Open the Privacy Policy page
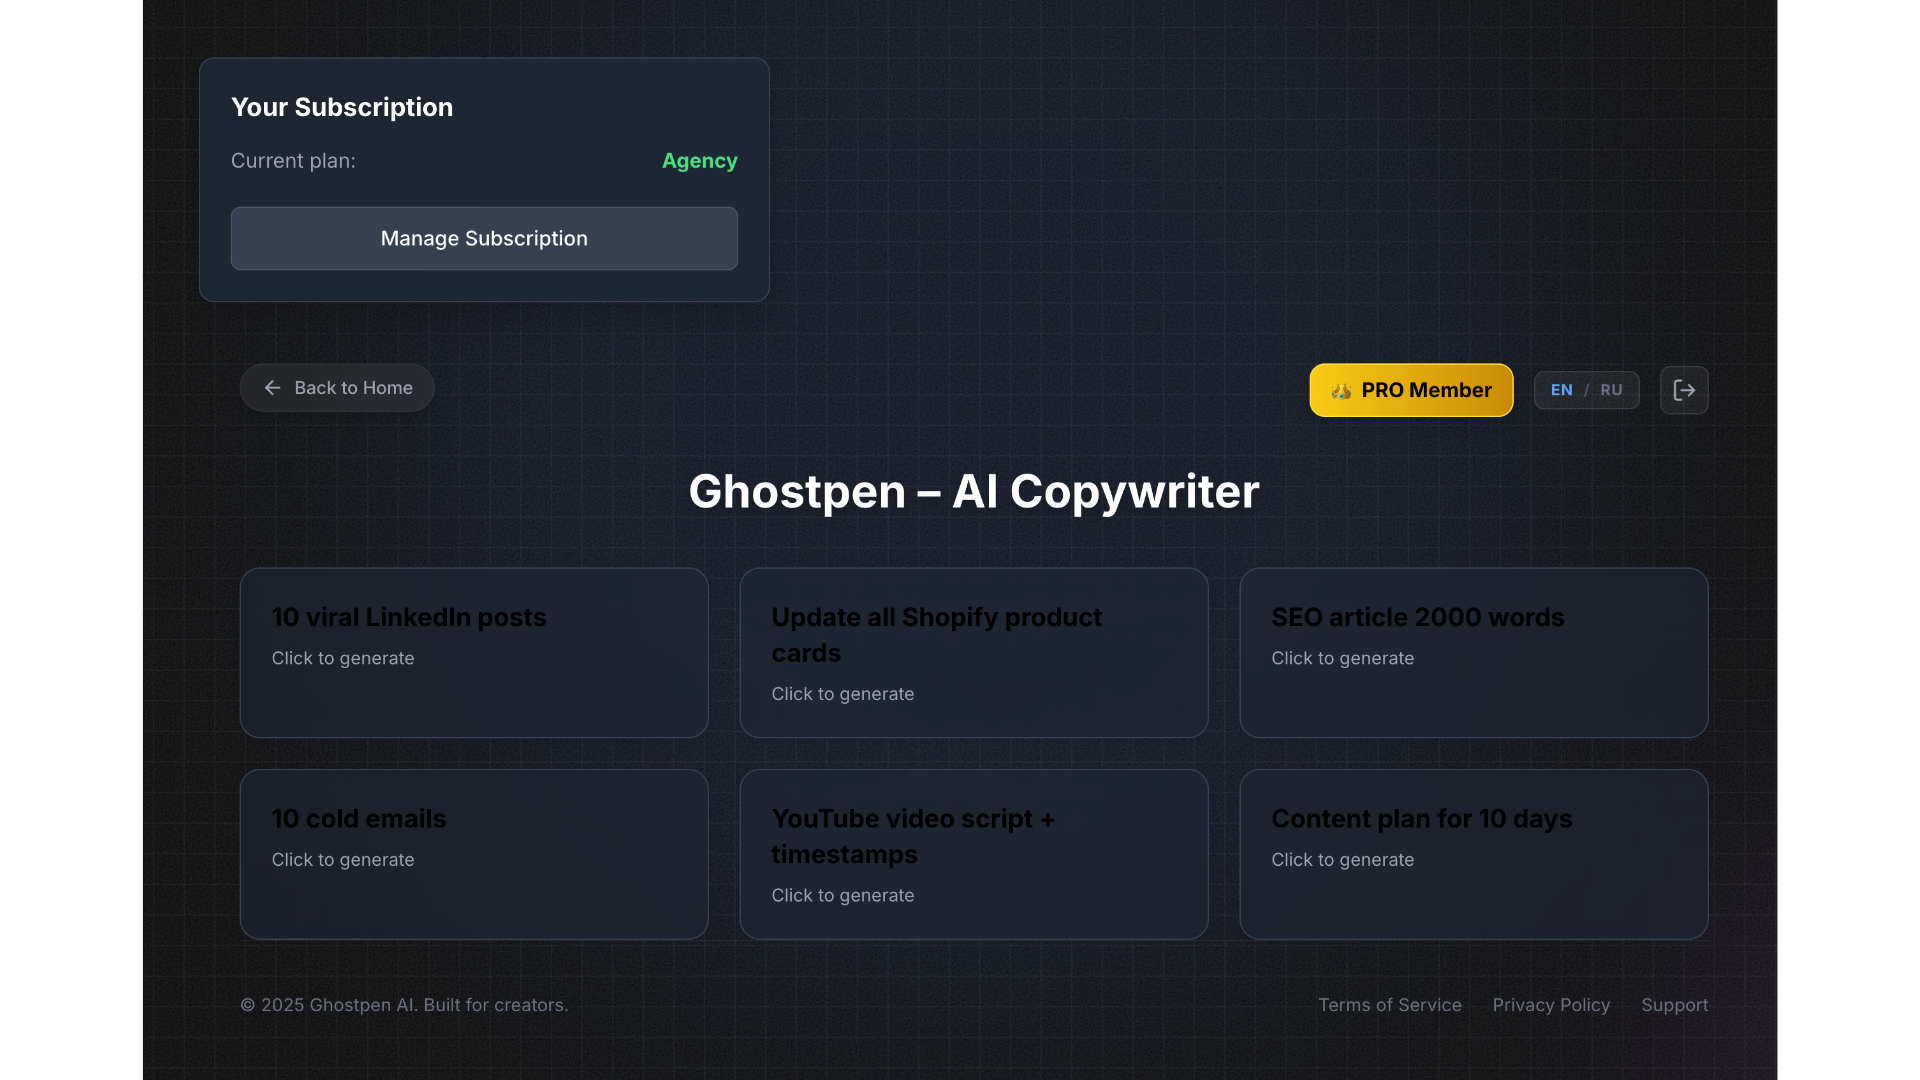 [1551, 1004]
